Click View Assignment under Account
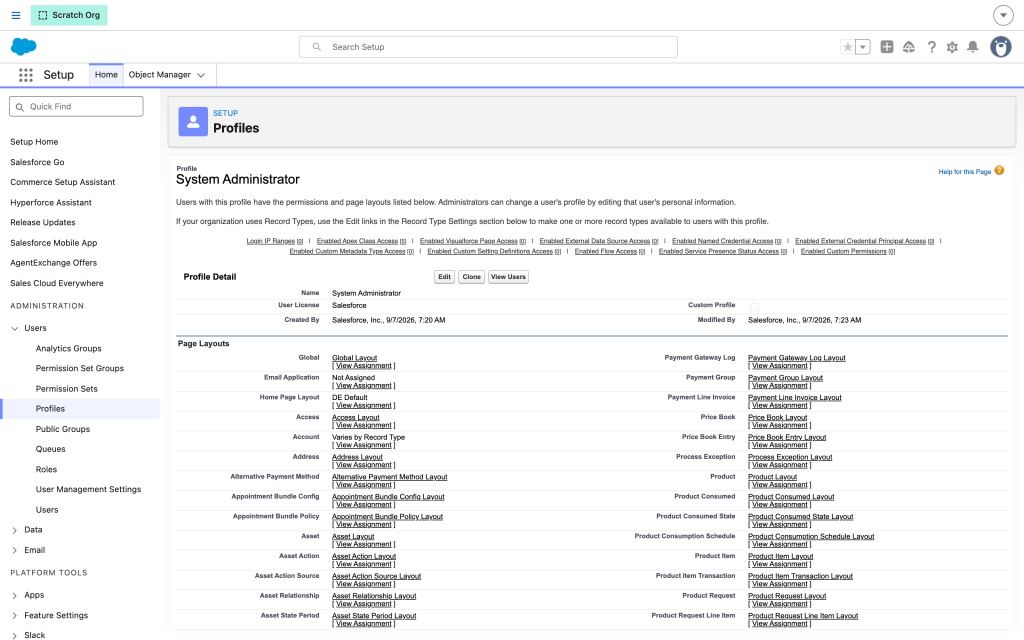 pyautogui.click(x=364, y=445)
